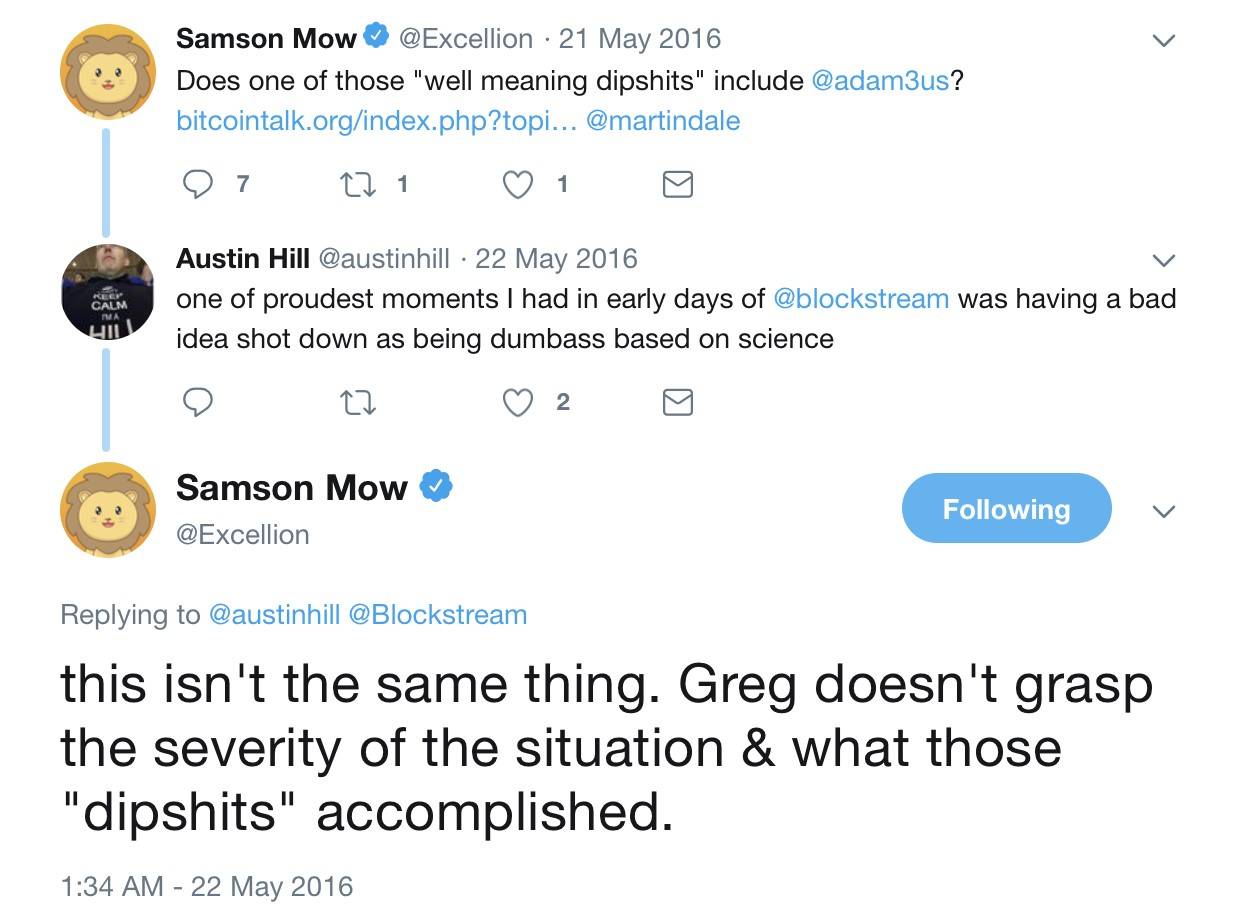The image size is (1240, 912).
Task: Reply to Samson Mow's first tweet
Action: point(198,184)
